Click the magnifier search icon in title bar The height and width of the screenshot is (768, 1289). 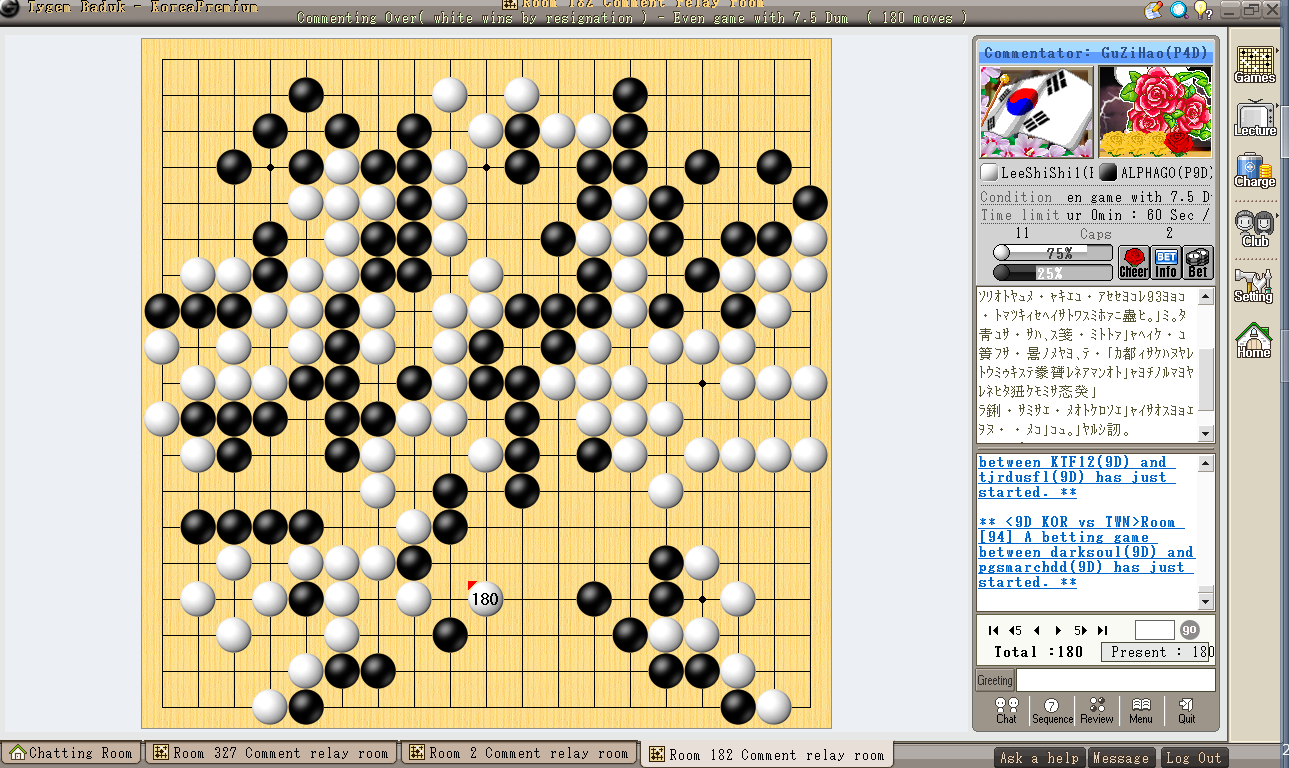tap(1179, 10)
